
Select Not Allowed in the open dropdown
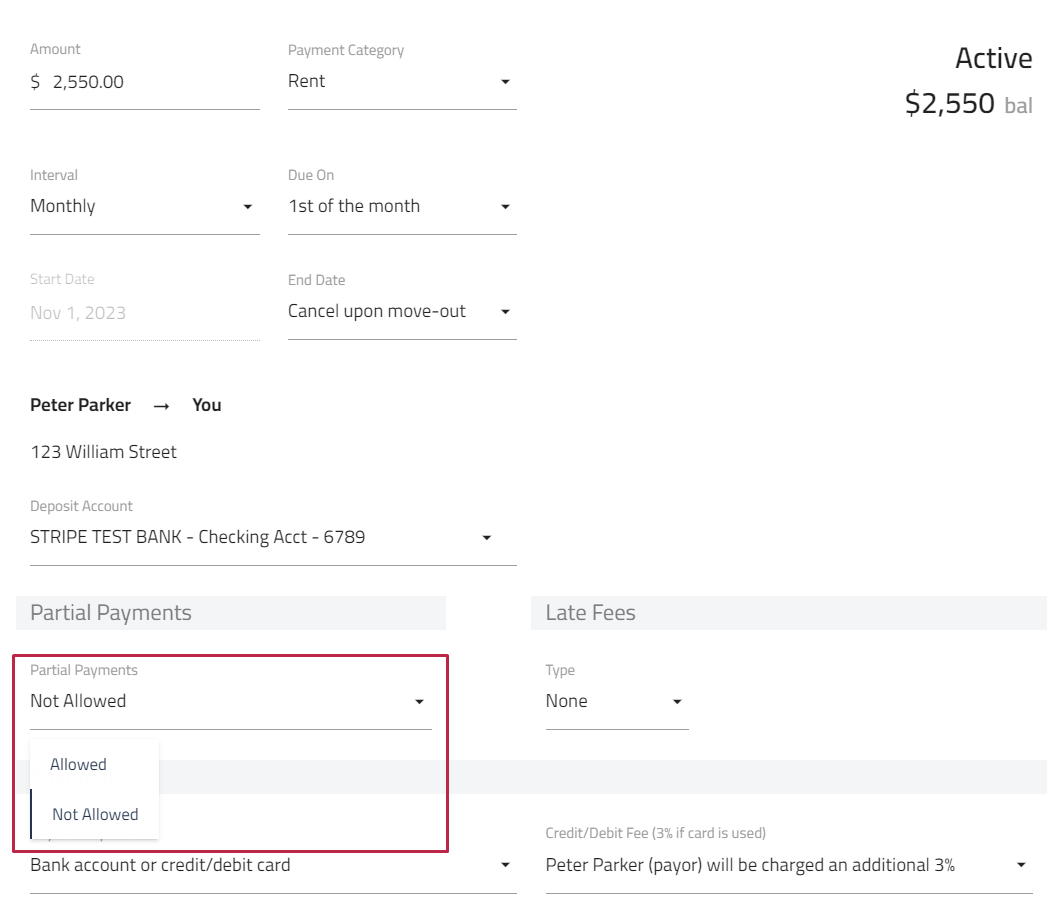(x=95, y=814)
